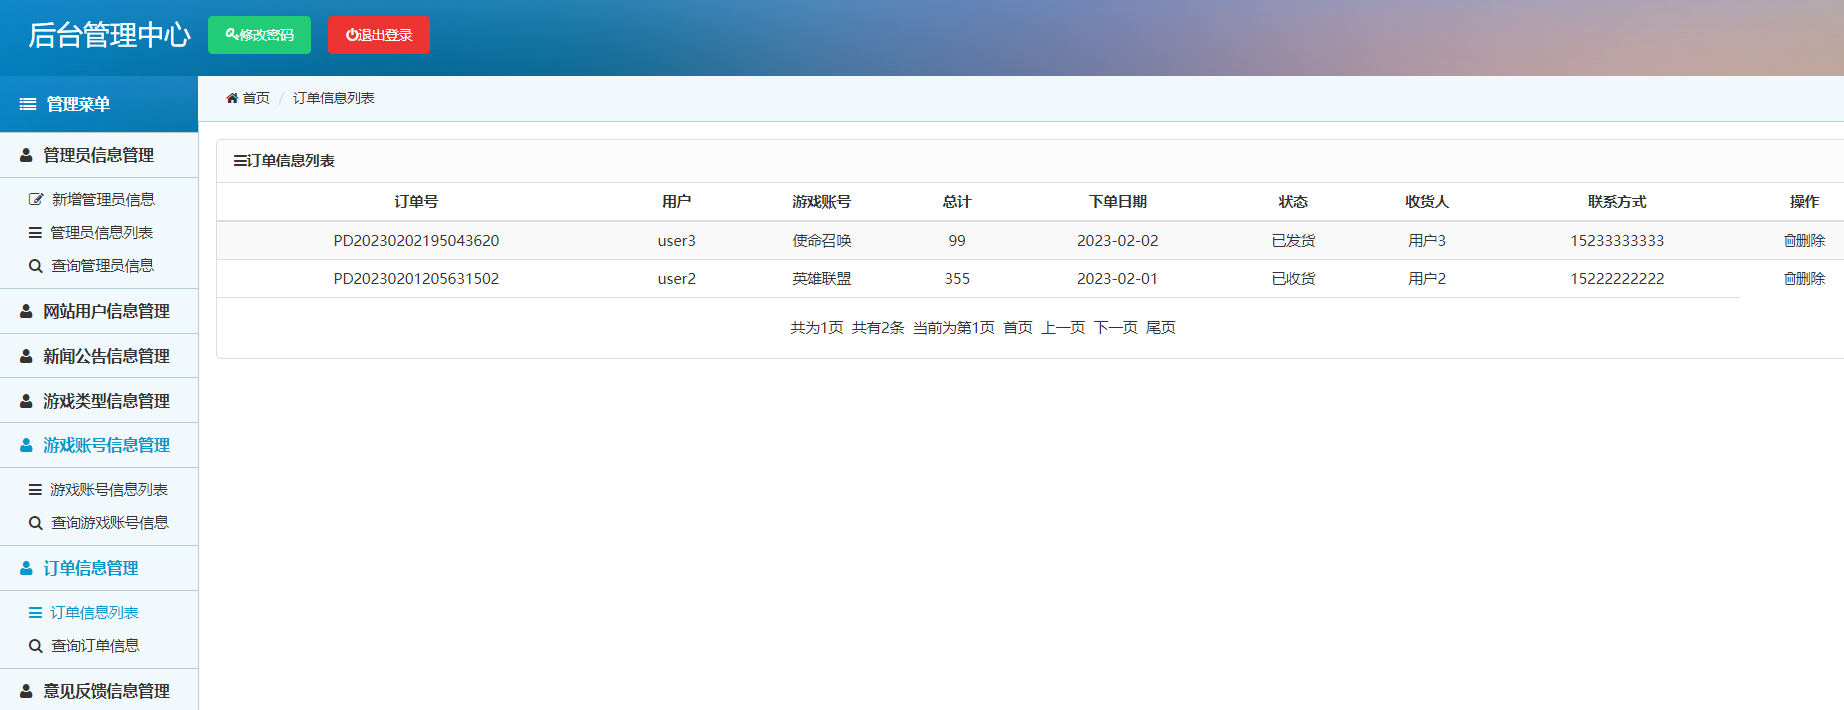Click 订单号 column header
This screenshot has width=1844, height=710.
pos(416,201)
